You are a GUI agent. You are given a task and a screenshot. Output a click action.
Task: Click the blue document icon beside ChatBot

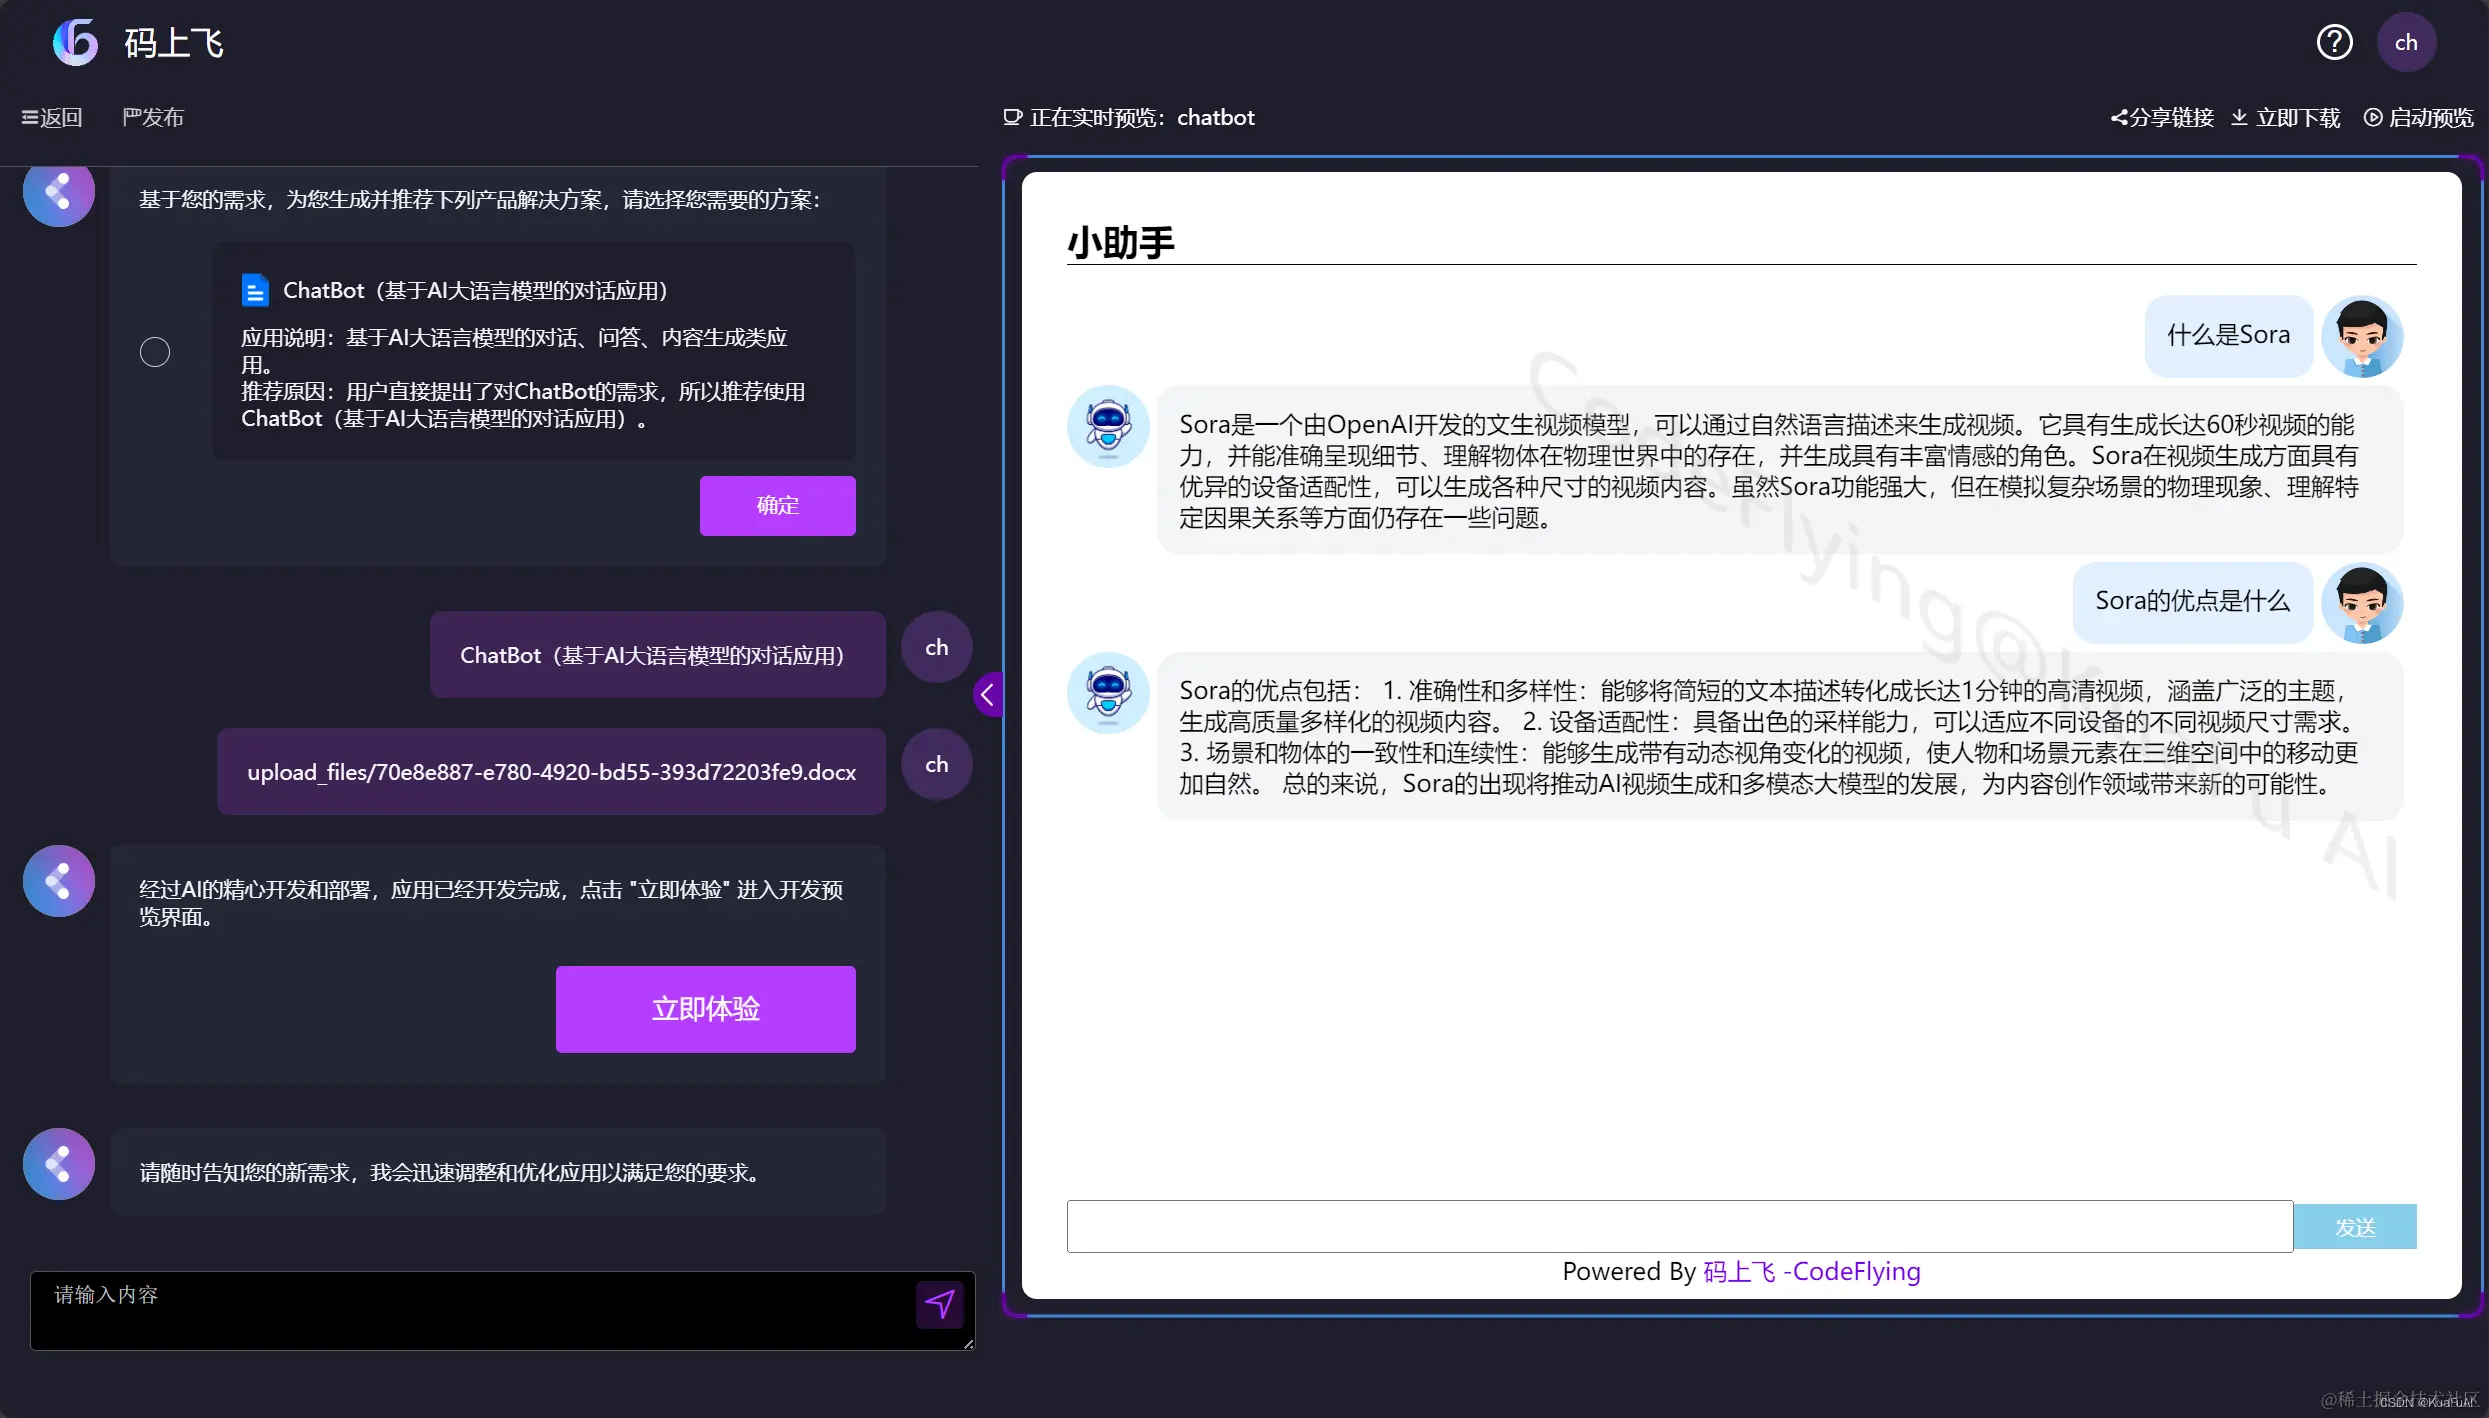[255, 290]
